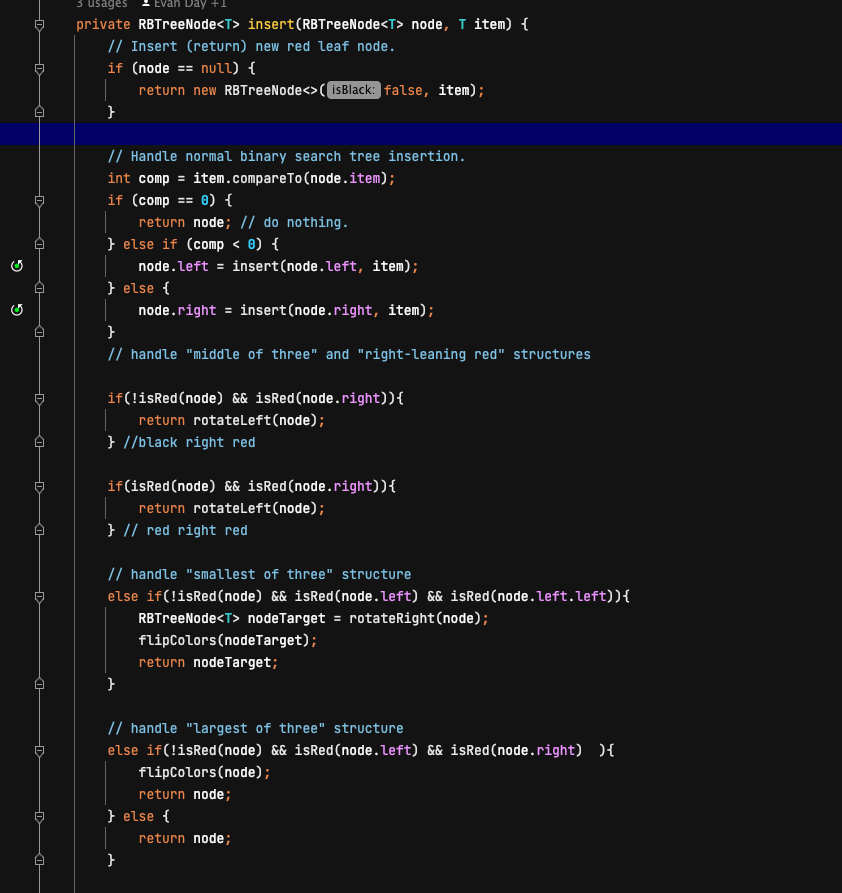The width and height of the screenshot is (842, 893).
Task: Collapse the 'else if (comp < 0)' block
Action: click(39, 245)
